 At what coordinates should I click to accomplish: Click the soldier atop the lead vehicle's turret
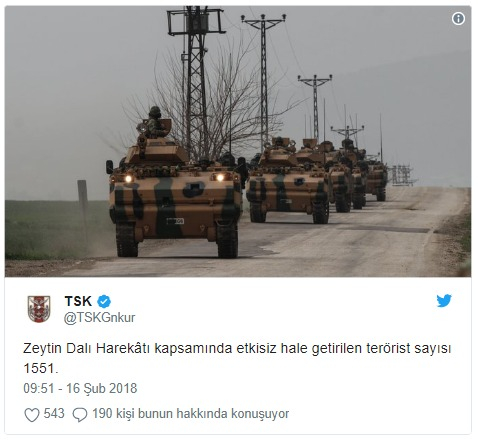click(154, 121)
